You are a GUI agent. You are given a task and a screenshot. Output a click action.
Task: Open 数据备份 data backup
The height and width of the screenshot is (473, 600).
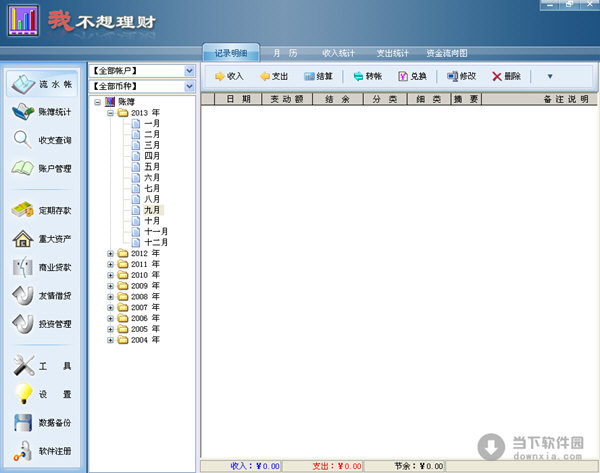[42, 422]
